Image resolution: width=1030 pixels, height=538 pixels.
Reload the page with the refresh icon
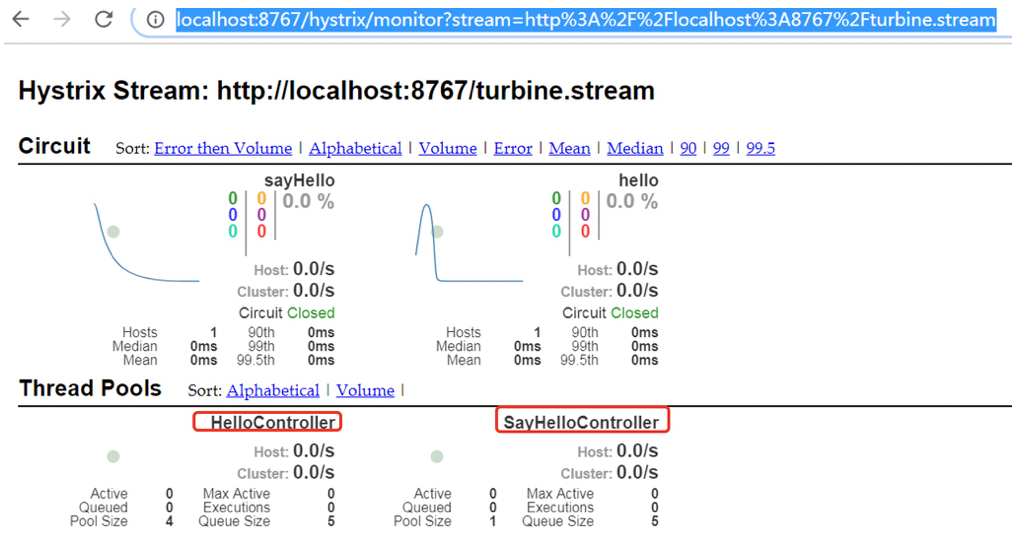click(x=104, y=19)
